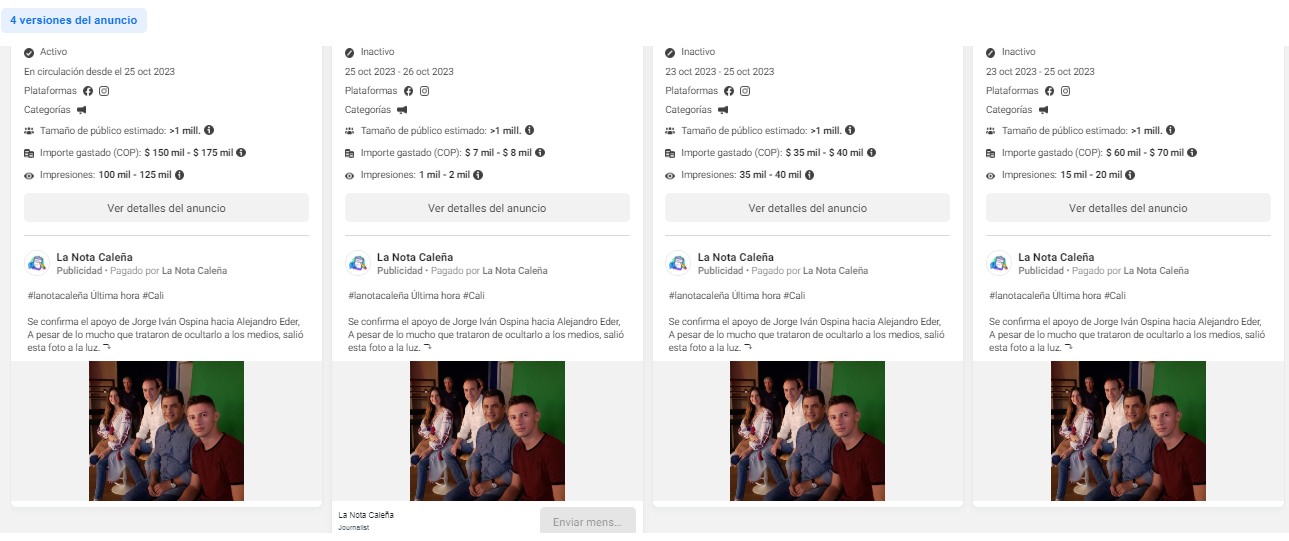Click the group photo in the $60–70 mil ad
This screenshot has height=541, width=1289.
point(1128,431)
